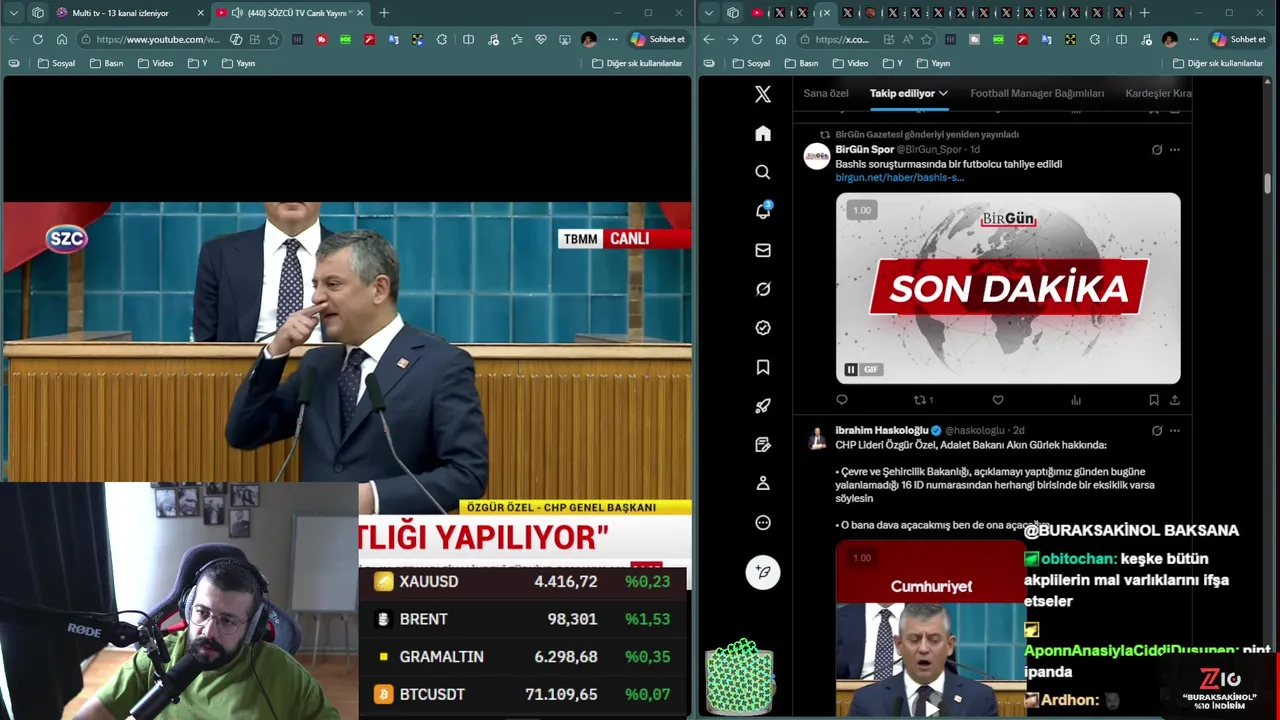Image resolution: width=1280 pixels, height=720 pixels.
Task: Bookmark the BirGün Spor post
Action: [x=1154, y=400]
